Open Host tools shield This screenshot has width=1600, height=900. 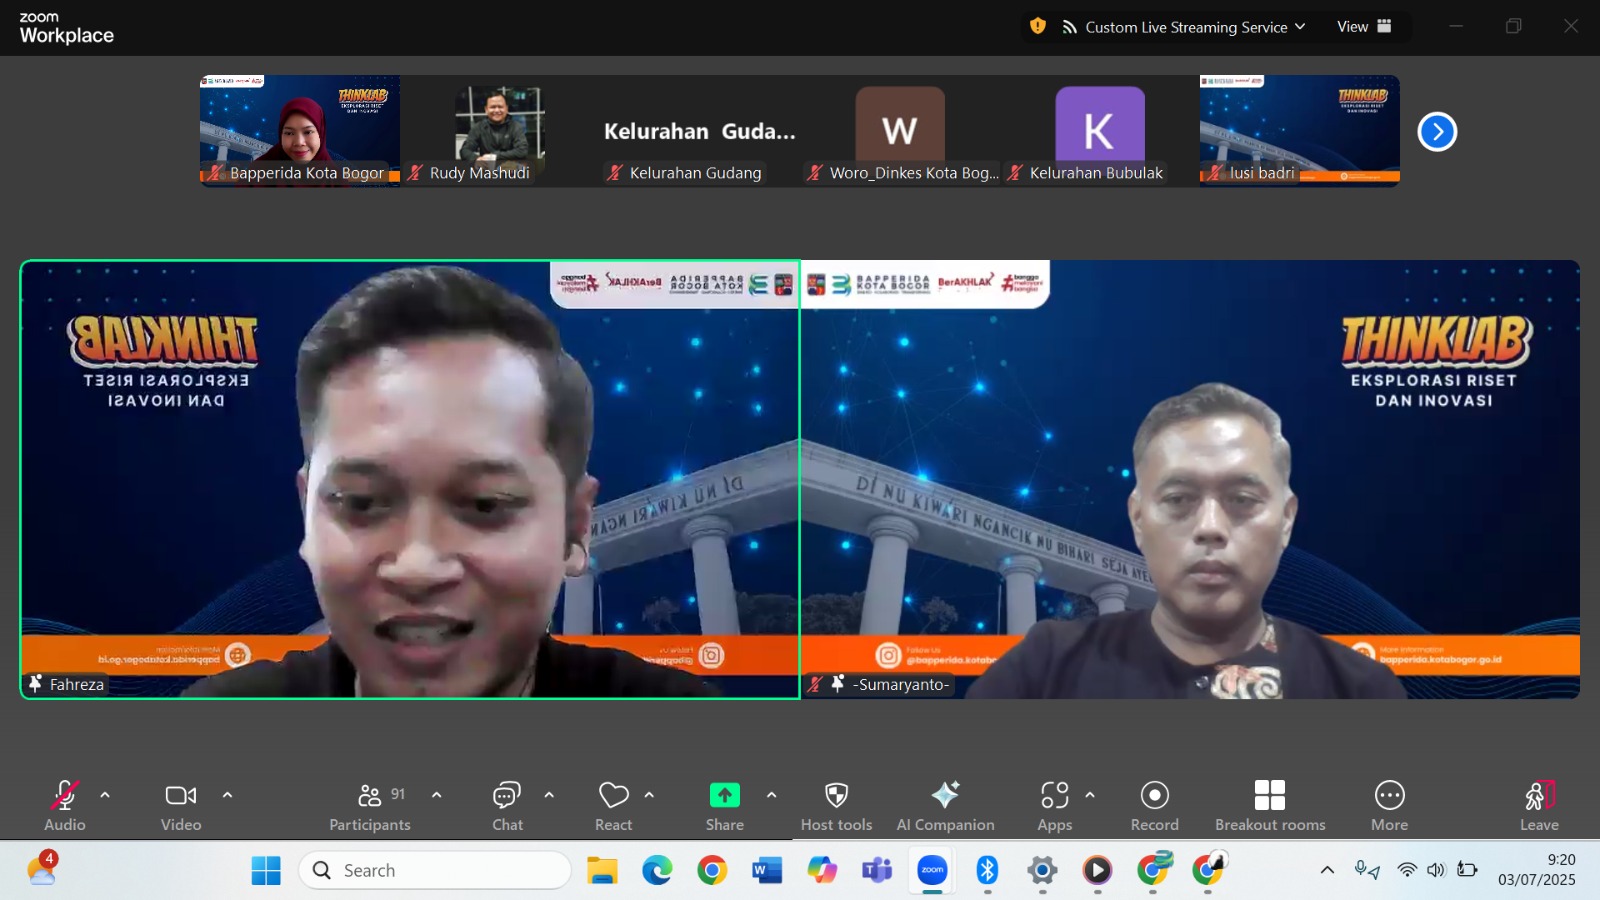[x=836, y=806]
